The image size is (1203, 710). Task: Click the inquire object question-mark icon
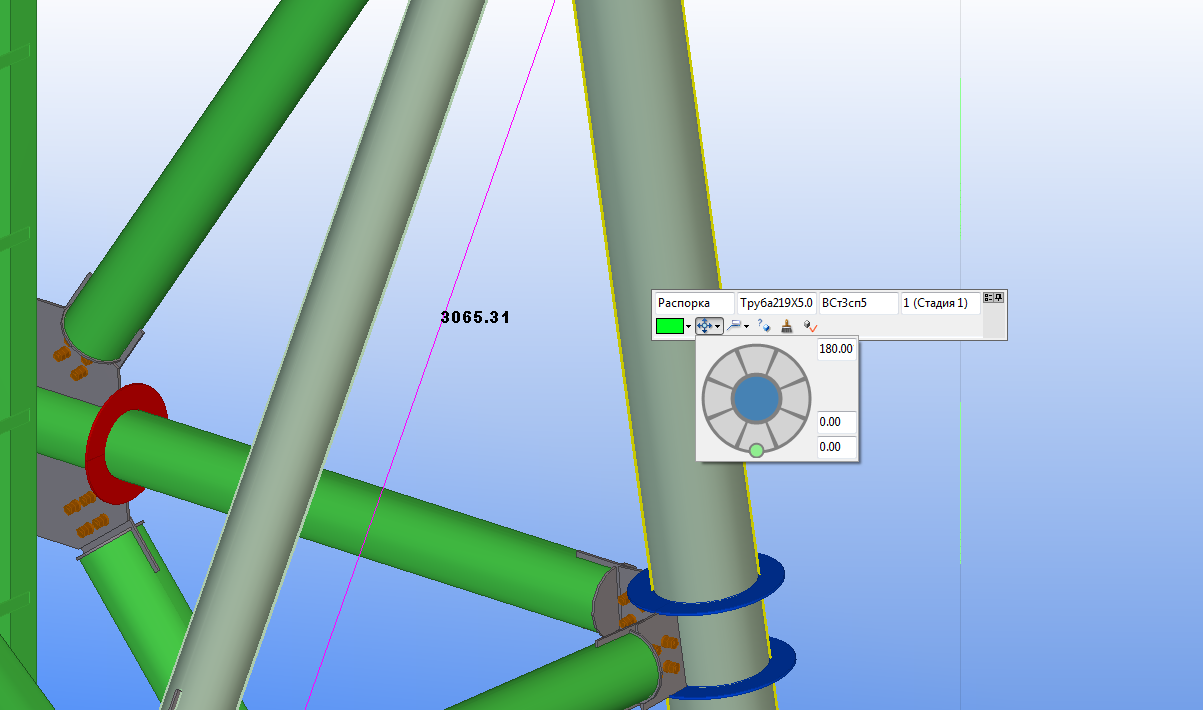point(764,326)
